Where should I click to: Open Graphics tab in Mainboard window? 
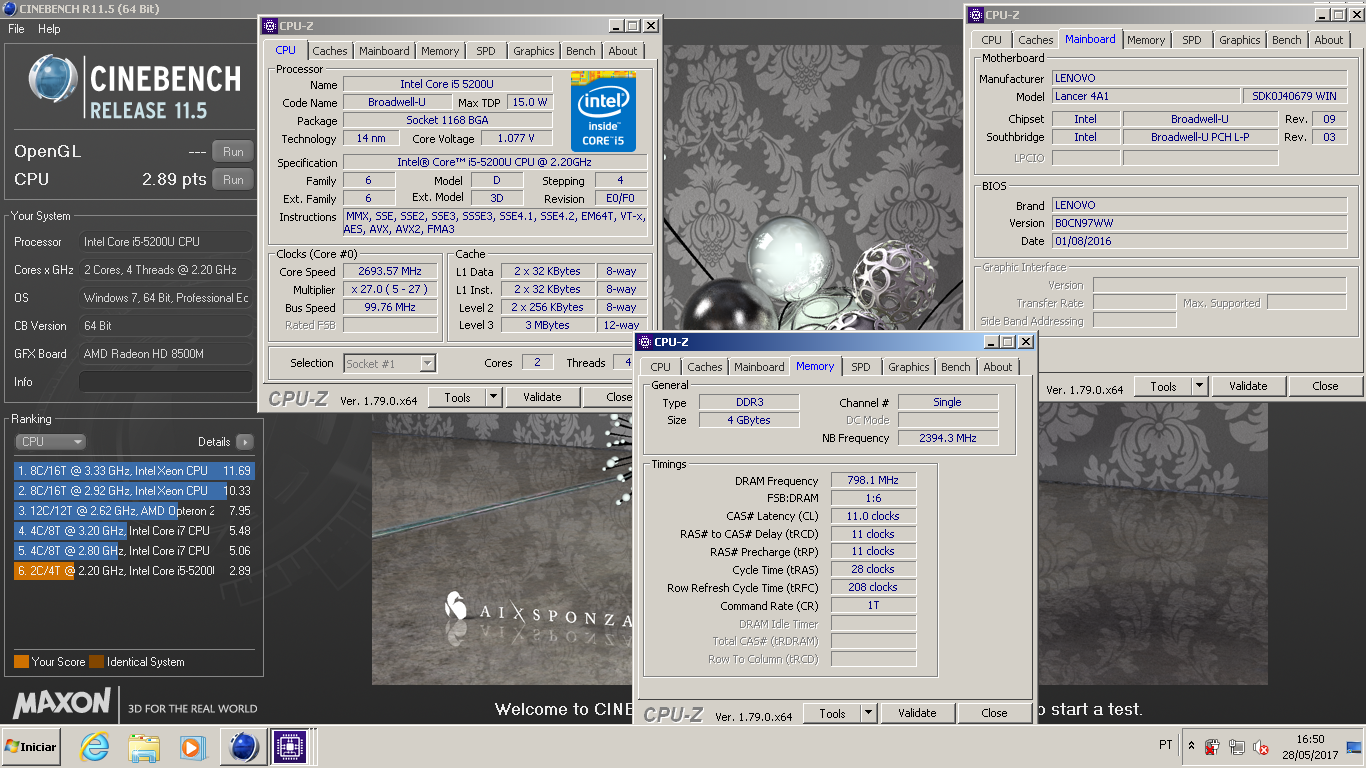coord(1239,40)
